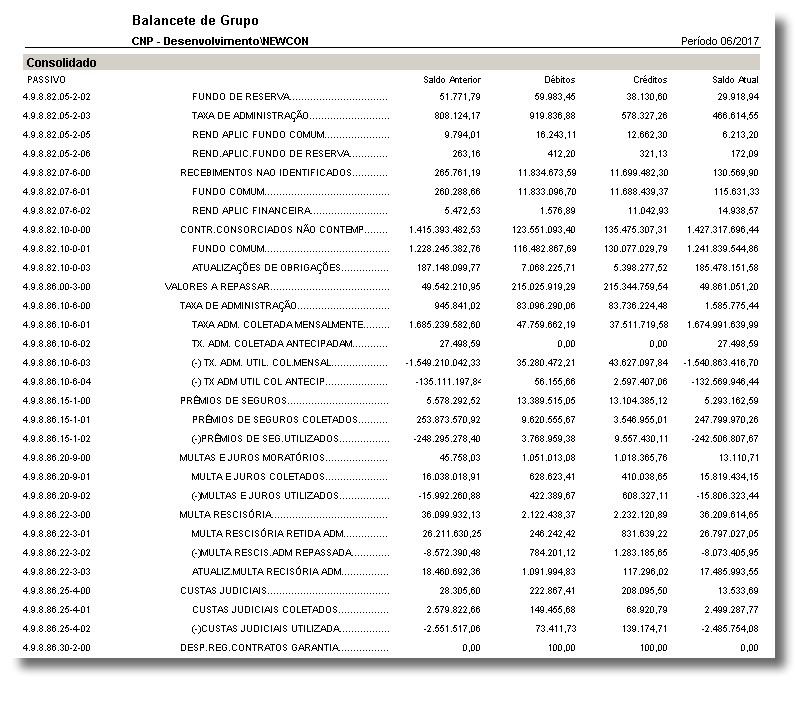The height and width of the screenshot is (708, 795).
Task: Select account code 4.9.8.82.10-0-01
Action: click(x=56, y=249)
